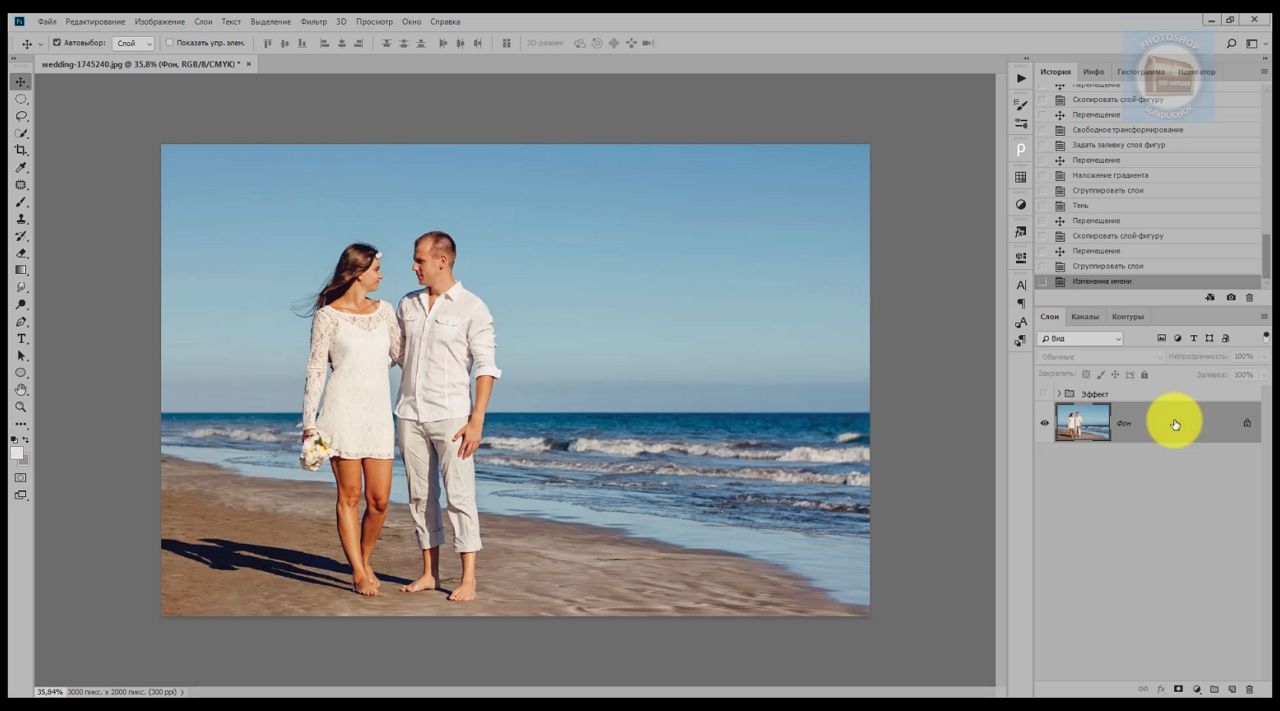
Task: Select the Elliptical Marquee tool
Action: coord(21,99)
